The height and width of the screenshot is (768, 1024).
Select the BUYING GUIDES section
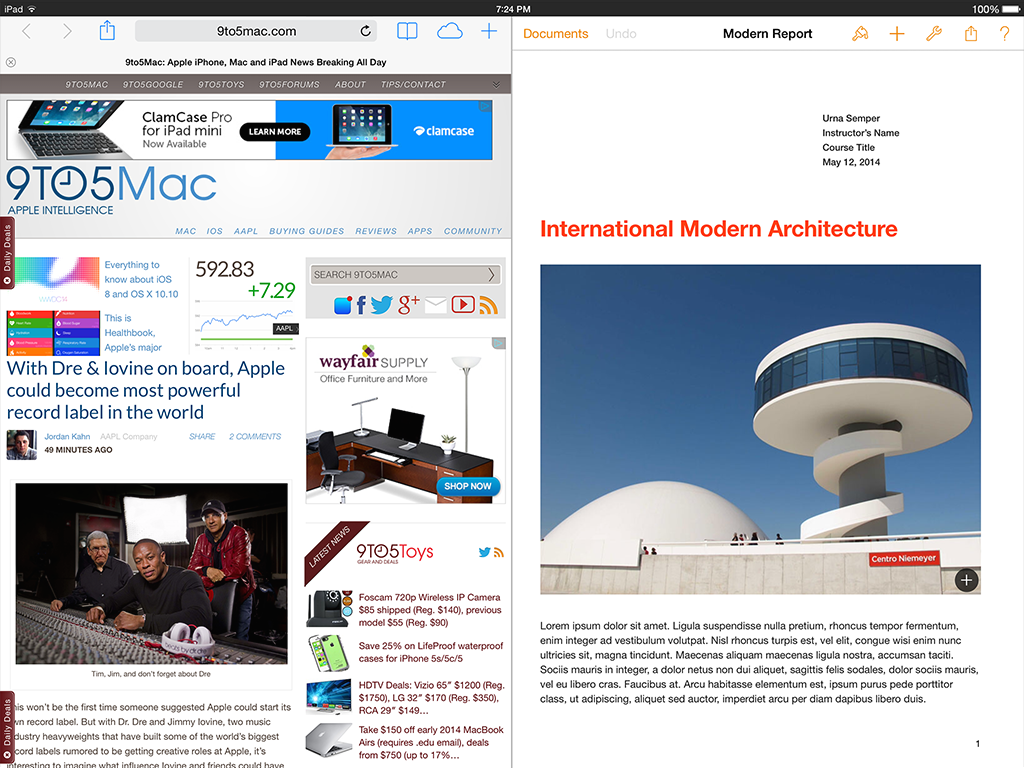tap(307, 231)
